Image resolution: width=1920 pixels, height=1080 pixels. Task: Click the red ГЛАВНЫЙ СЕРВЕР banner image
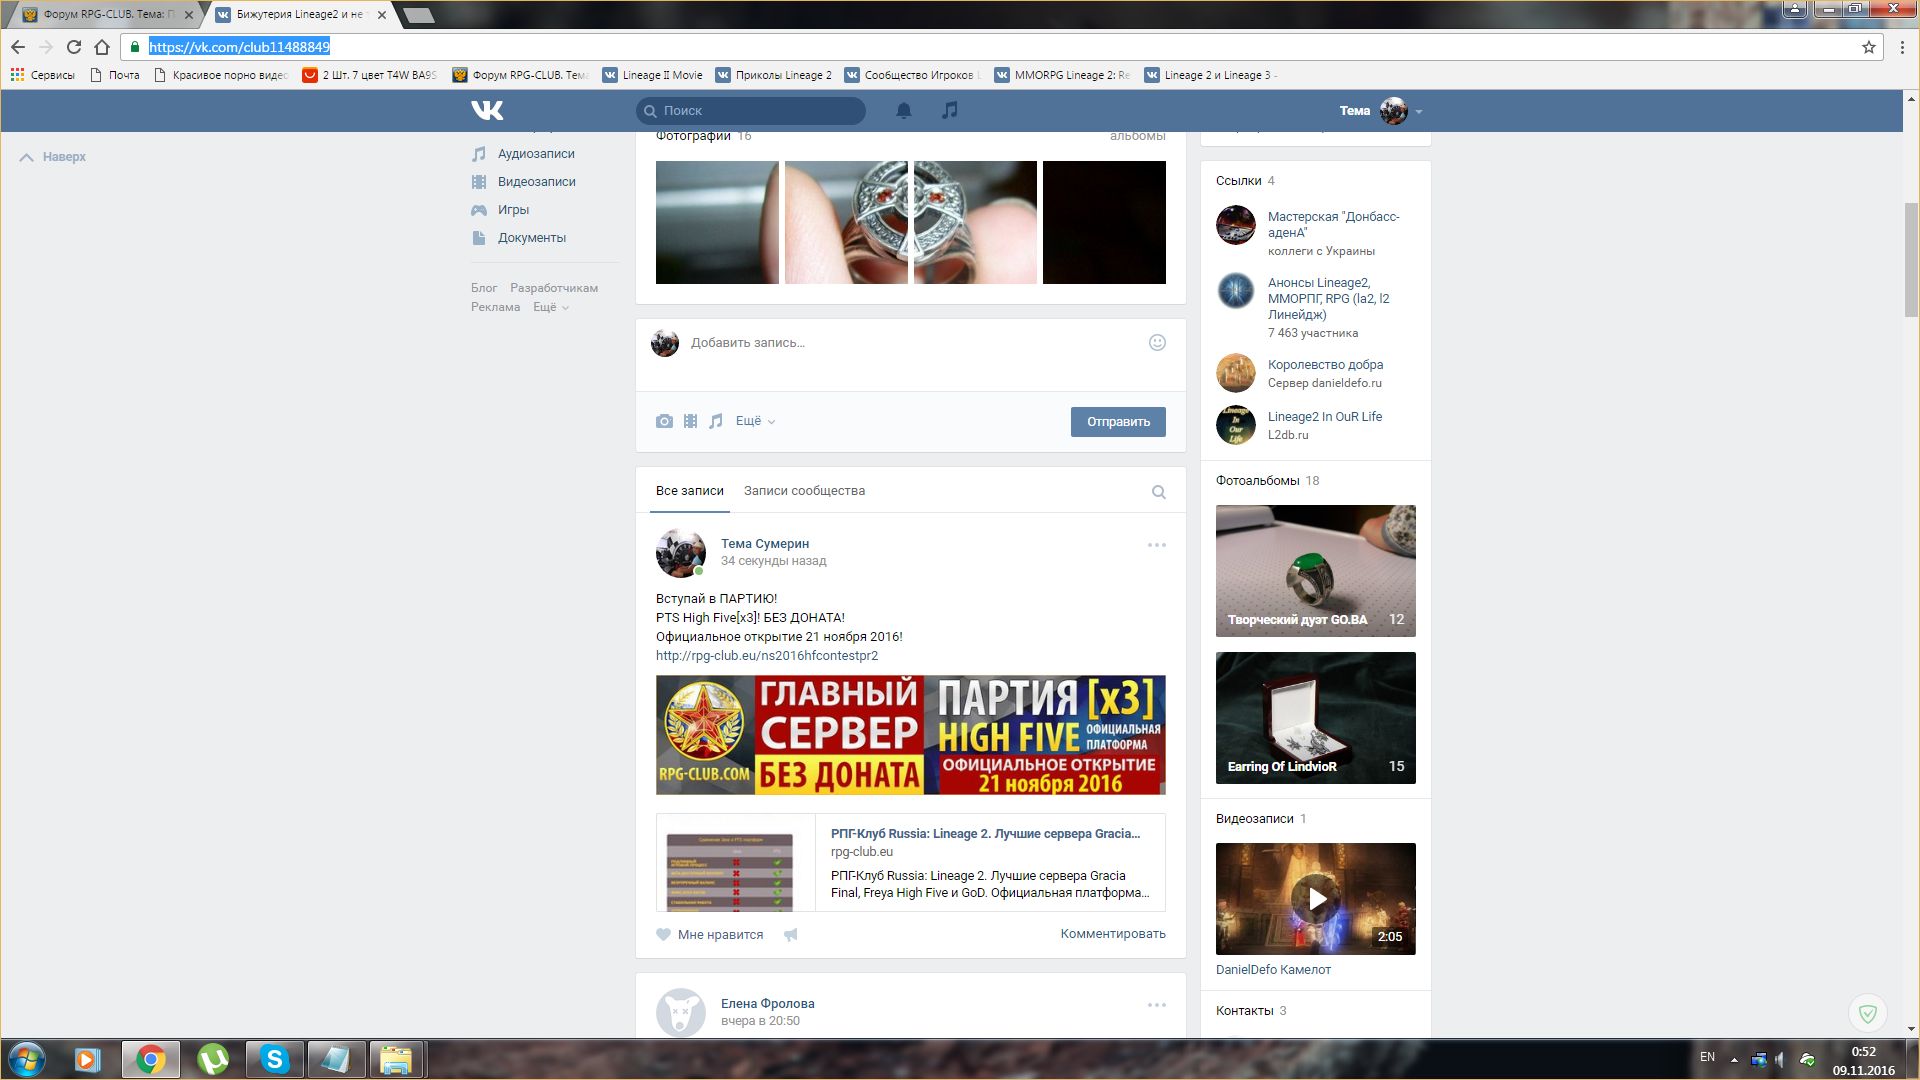(x=910, y=735)
